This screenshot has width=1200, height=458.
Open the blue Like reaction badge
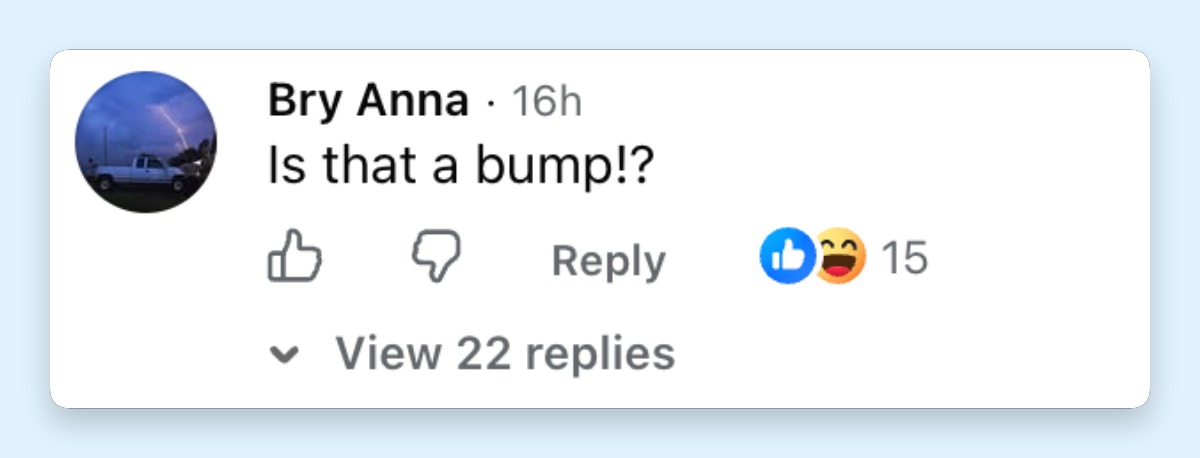(786, 257)
